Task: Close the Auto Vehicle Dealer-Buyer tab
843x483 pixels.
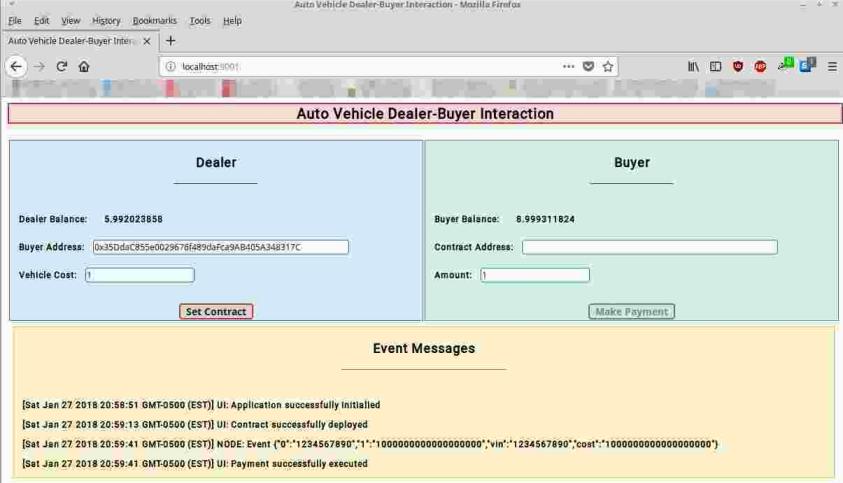Action: 147,41
